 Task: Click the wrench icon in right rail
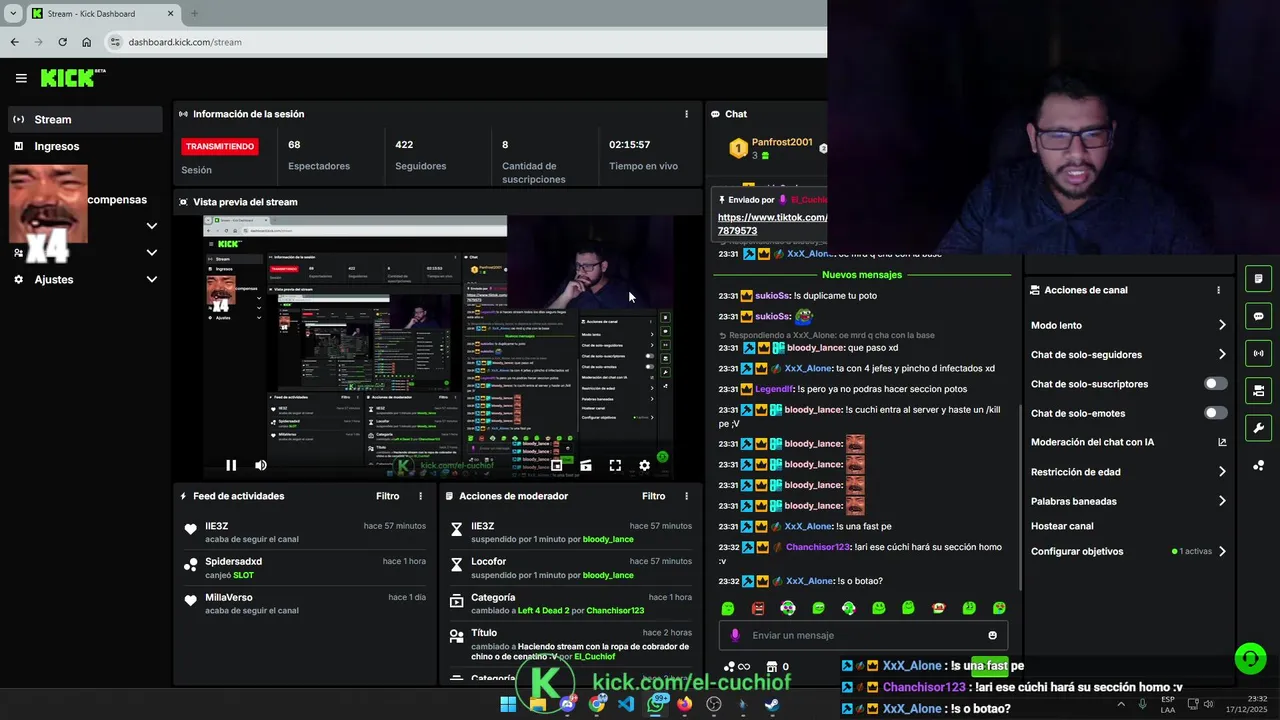click(x=1258, y=428)
